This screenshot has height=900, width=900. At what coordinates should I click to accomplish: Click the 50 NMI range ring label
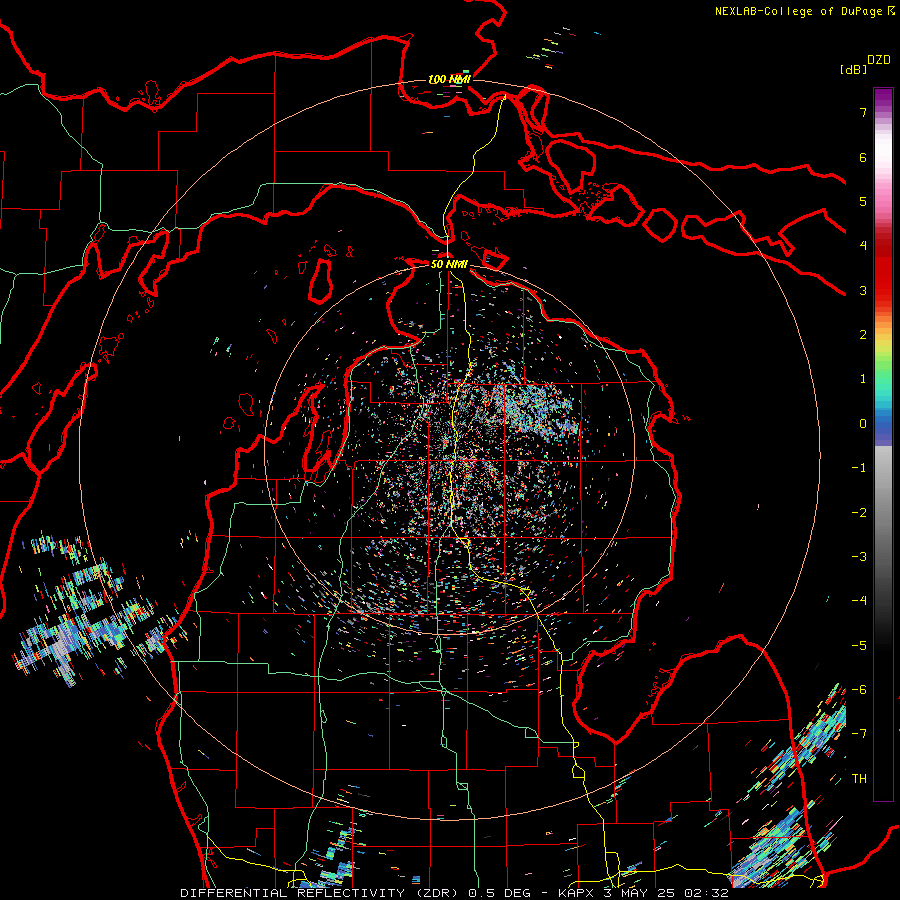(449, 264)
